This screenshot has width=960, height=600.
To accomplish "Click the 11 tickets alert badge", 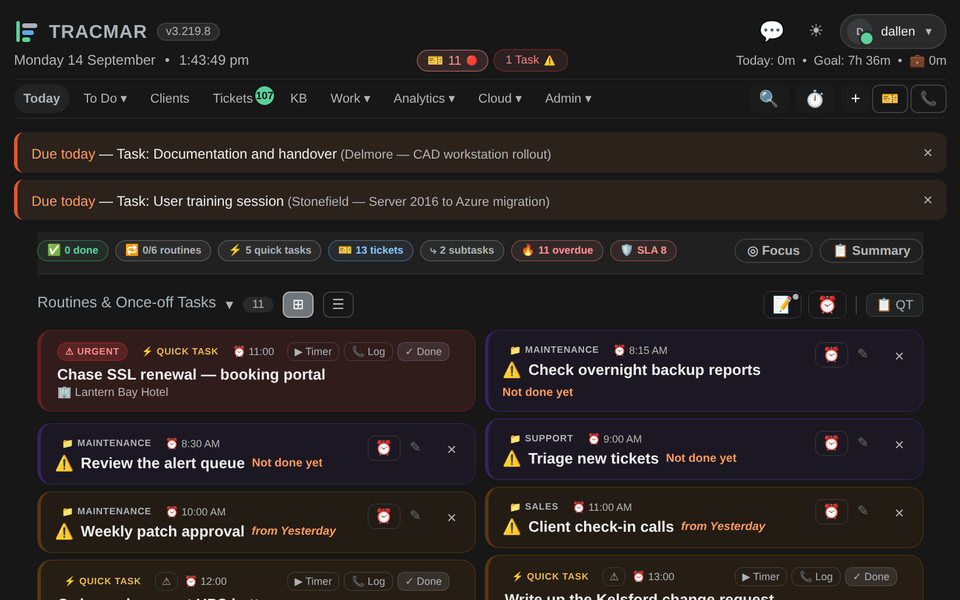I will 452,60.
